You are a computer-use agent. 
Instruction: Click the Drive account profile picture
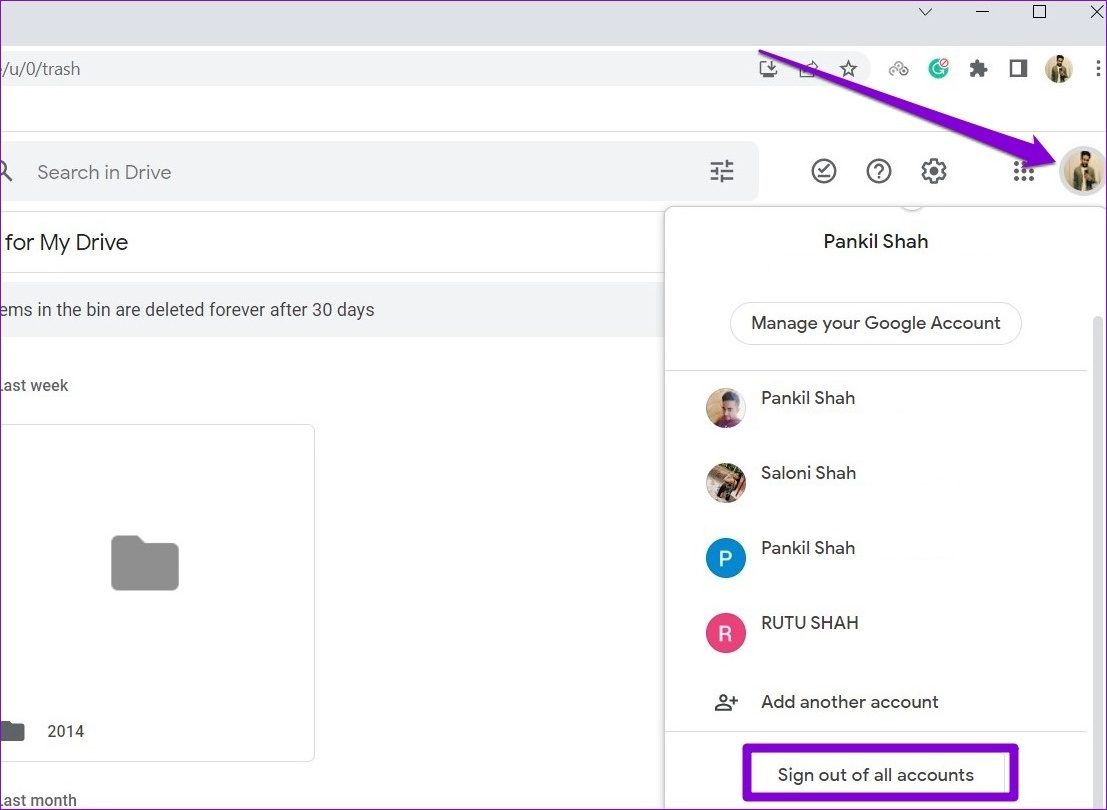(x=1082, y=170)
